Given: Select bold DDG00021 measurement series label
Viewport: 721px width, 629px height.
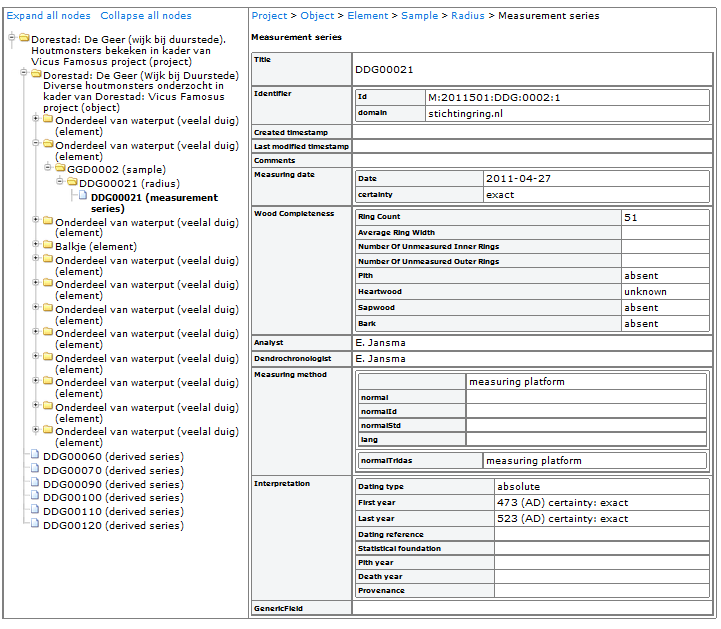Looking at the screenshot, I should point(154,203).
